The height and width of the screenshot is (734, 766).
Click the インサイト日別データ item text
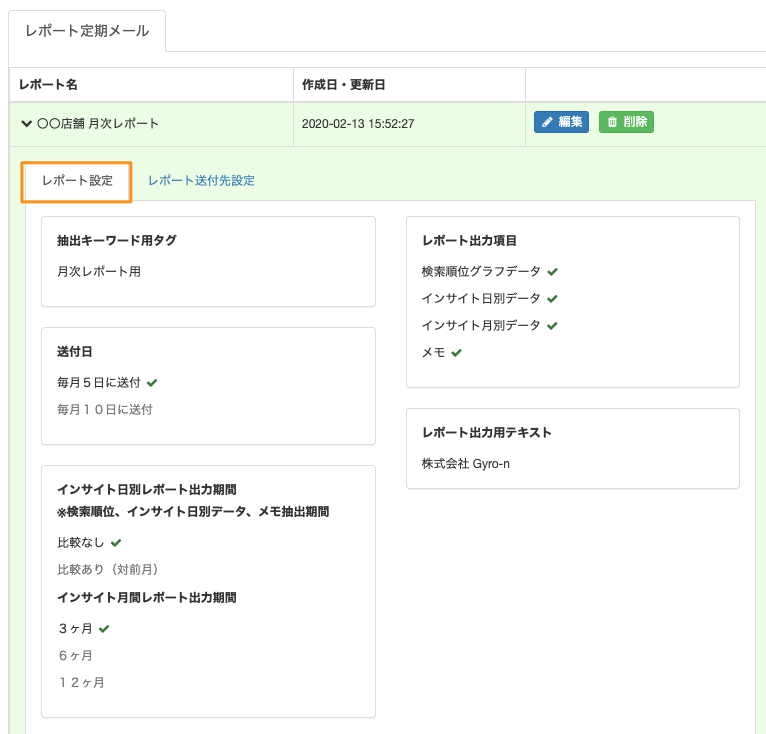point(481,299)
